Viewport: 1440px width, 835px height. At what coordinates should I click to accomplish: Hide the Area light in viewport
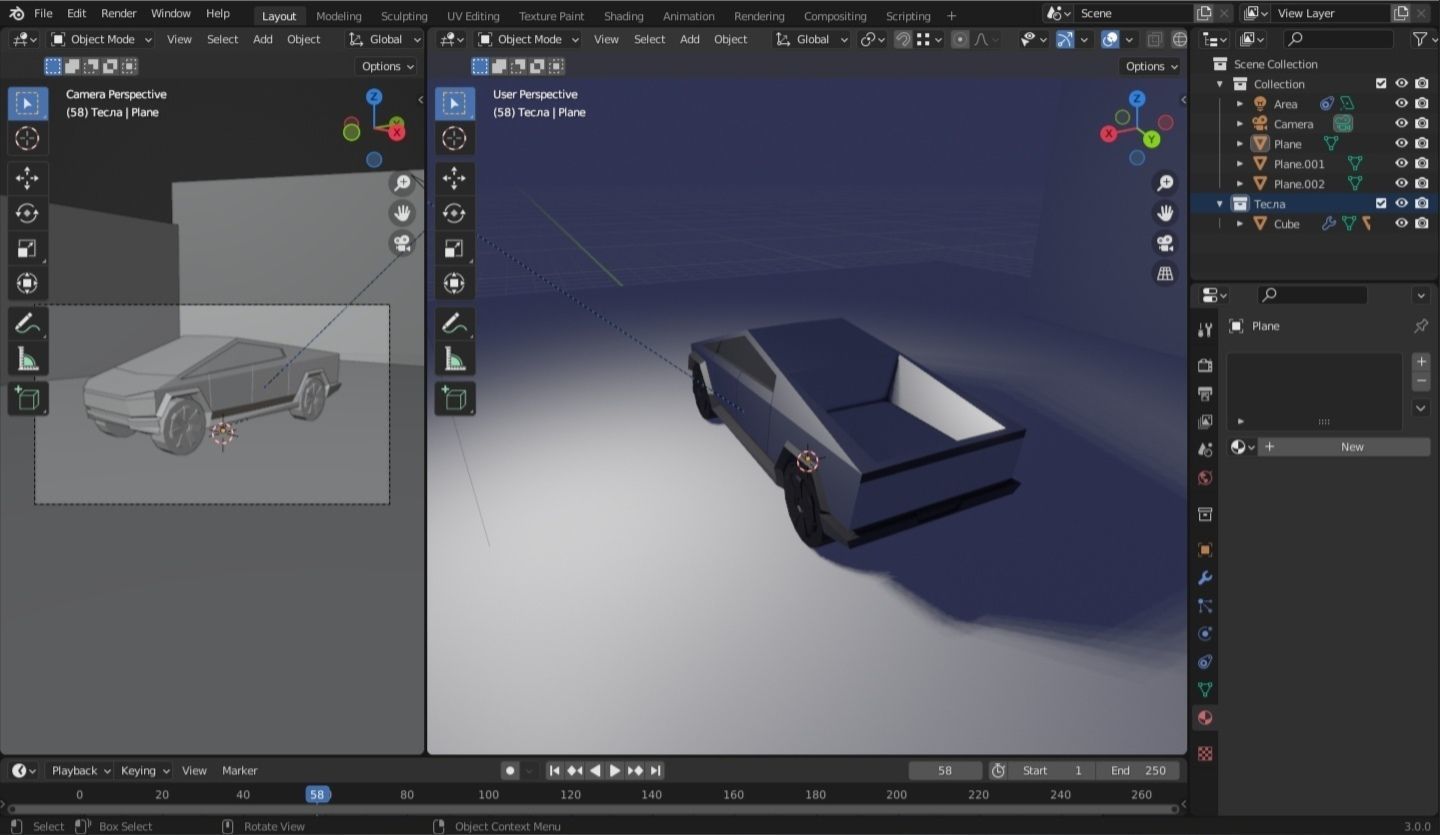[x=1401, y=104]
